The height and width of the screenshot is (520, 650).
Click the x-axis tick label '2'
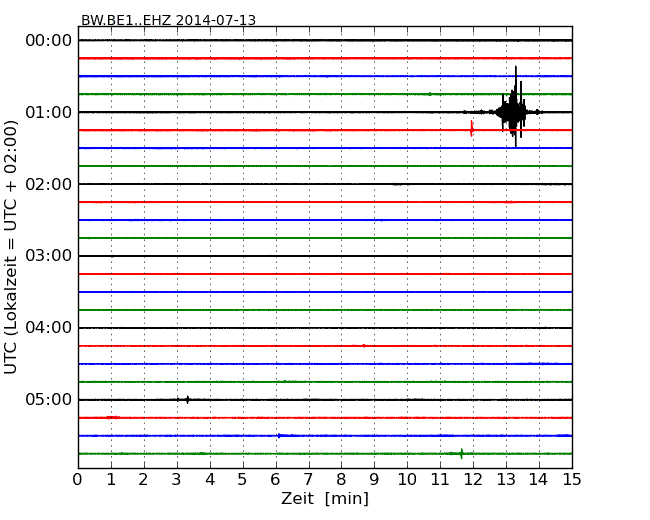143,480
